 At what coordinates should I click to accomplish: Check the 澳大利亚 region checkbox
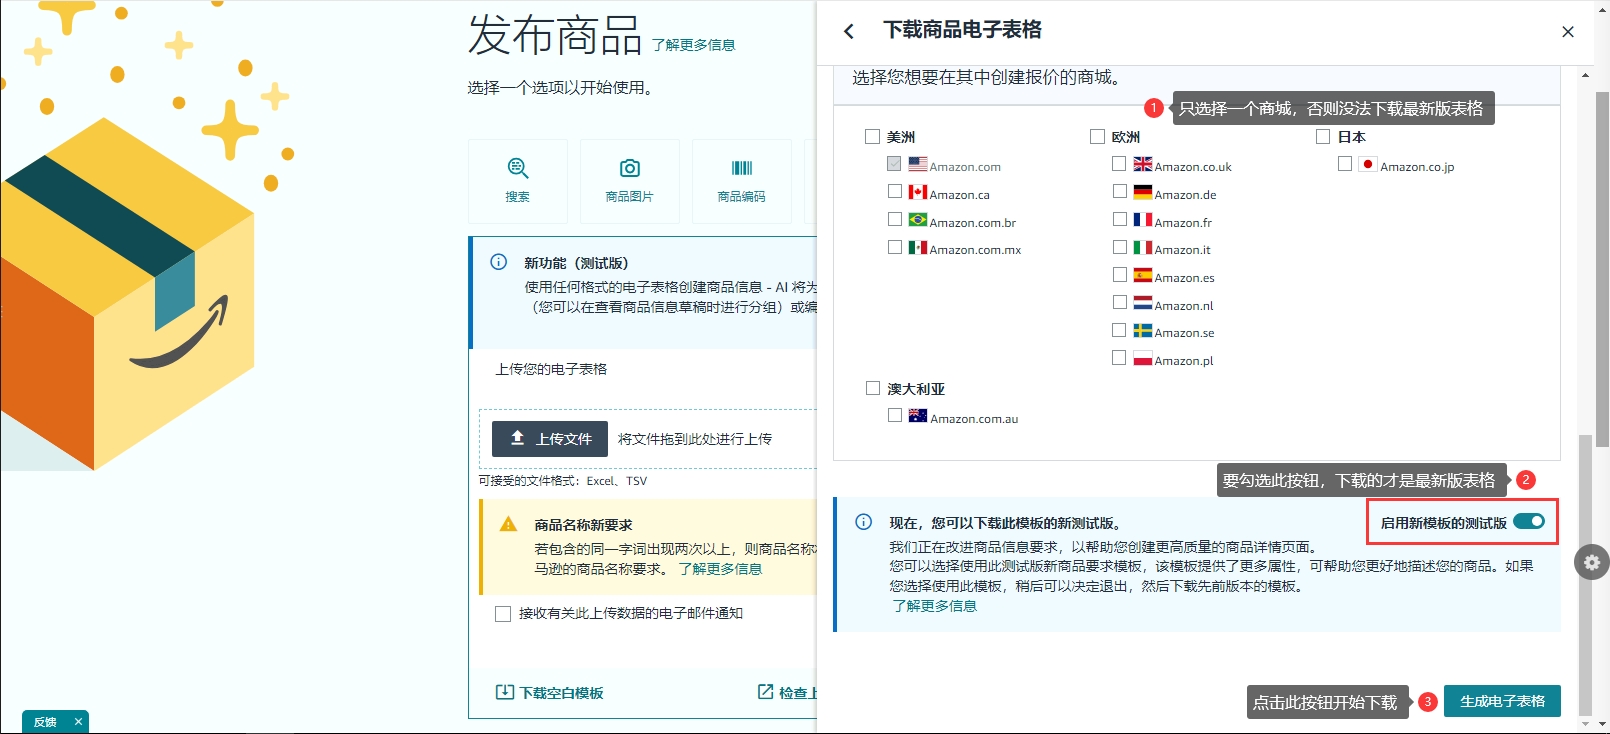coord(873,388)
